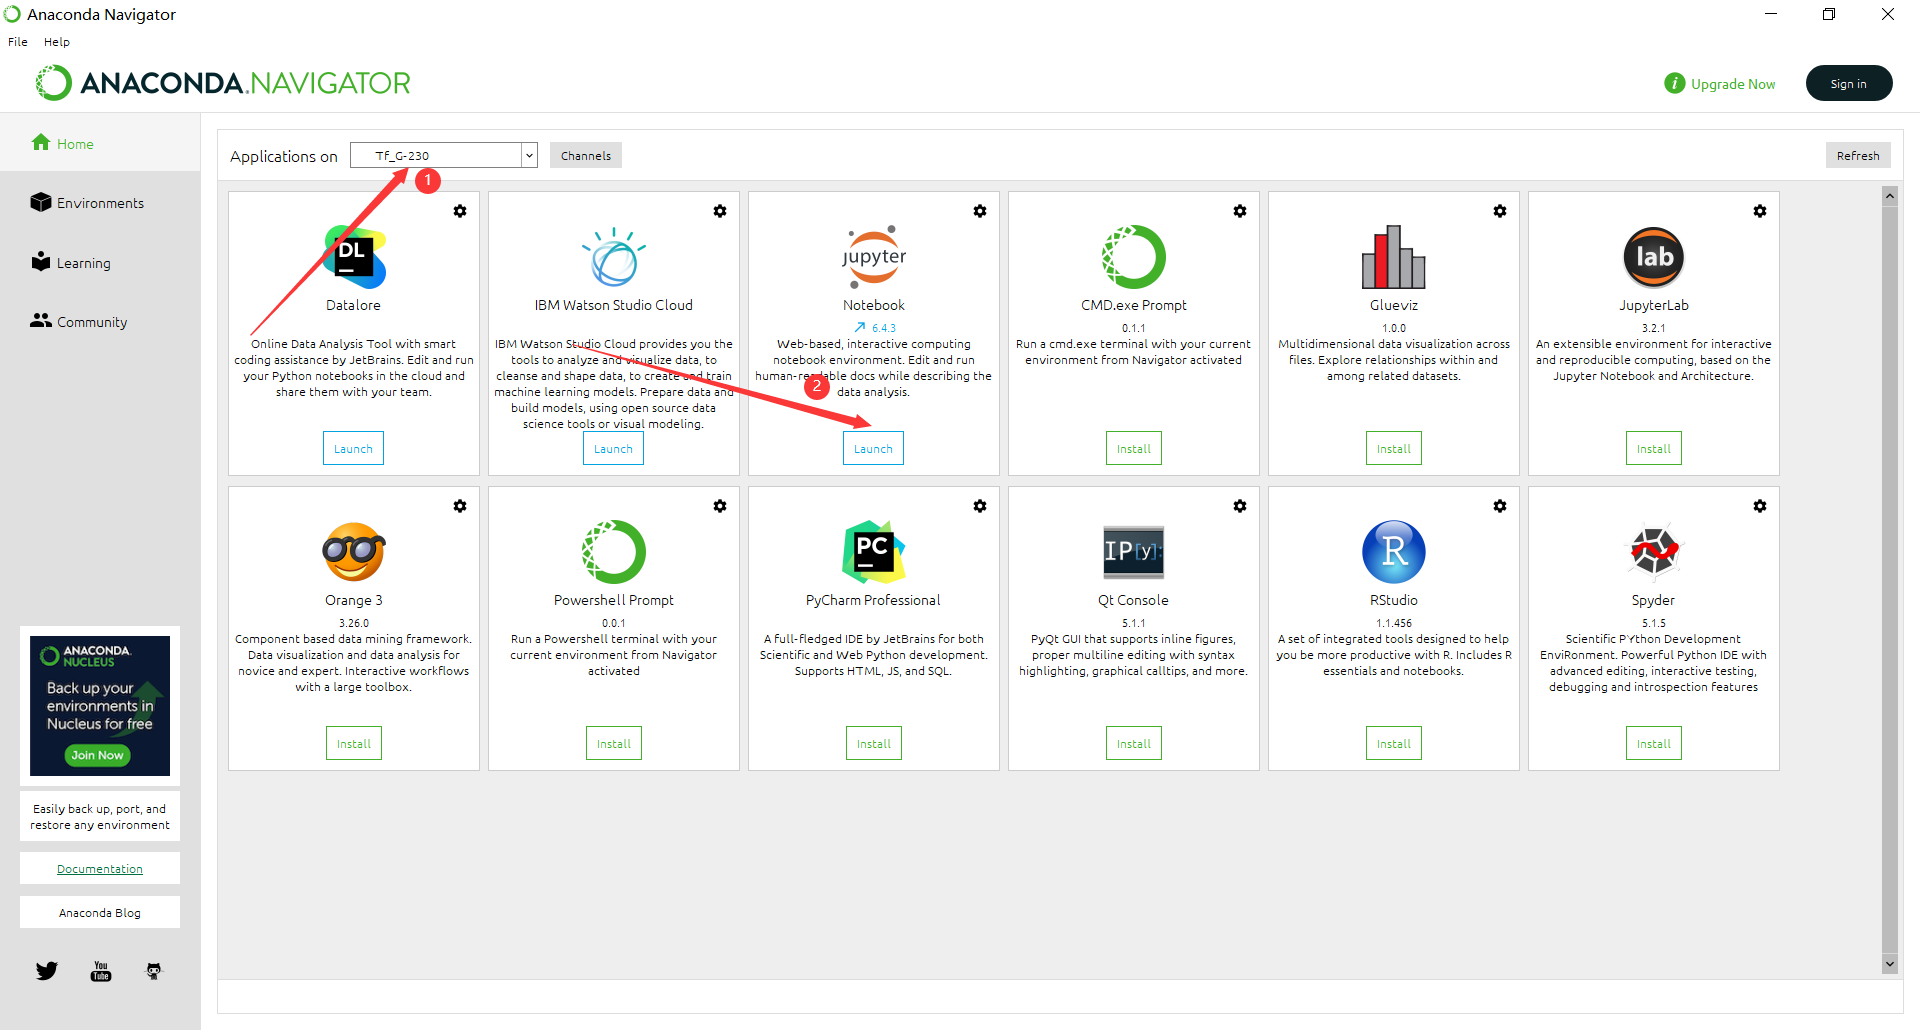Install Glueviz
The width and height of the screenshot is (1920, 1030).
(x=1394, y=448)
